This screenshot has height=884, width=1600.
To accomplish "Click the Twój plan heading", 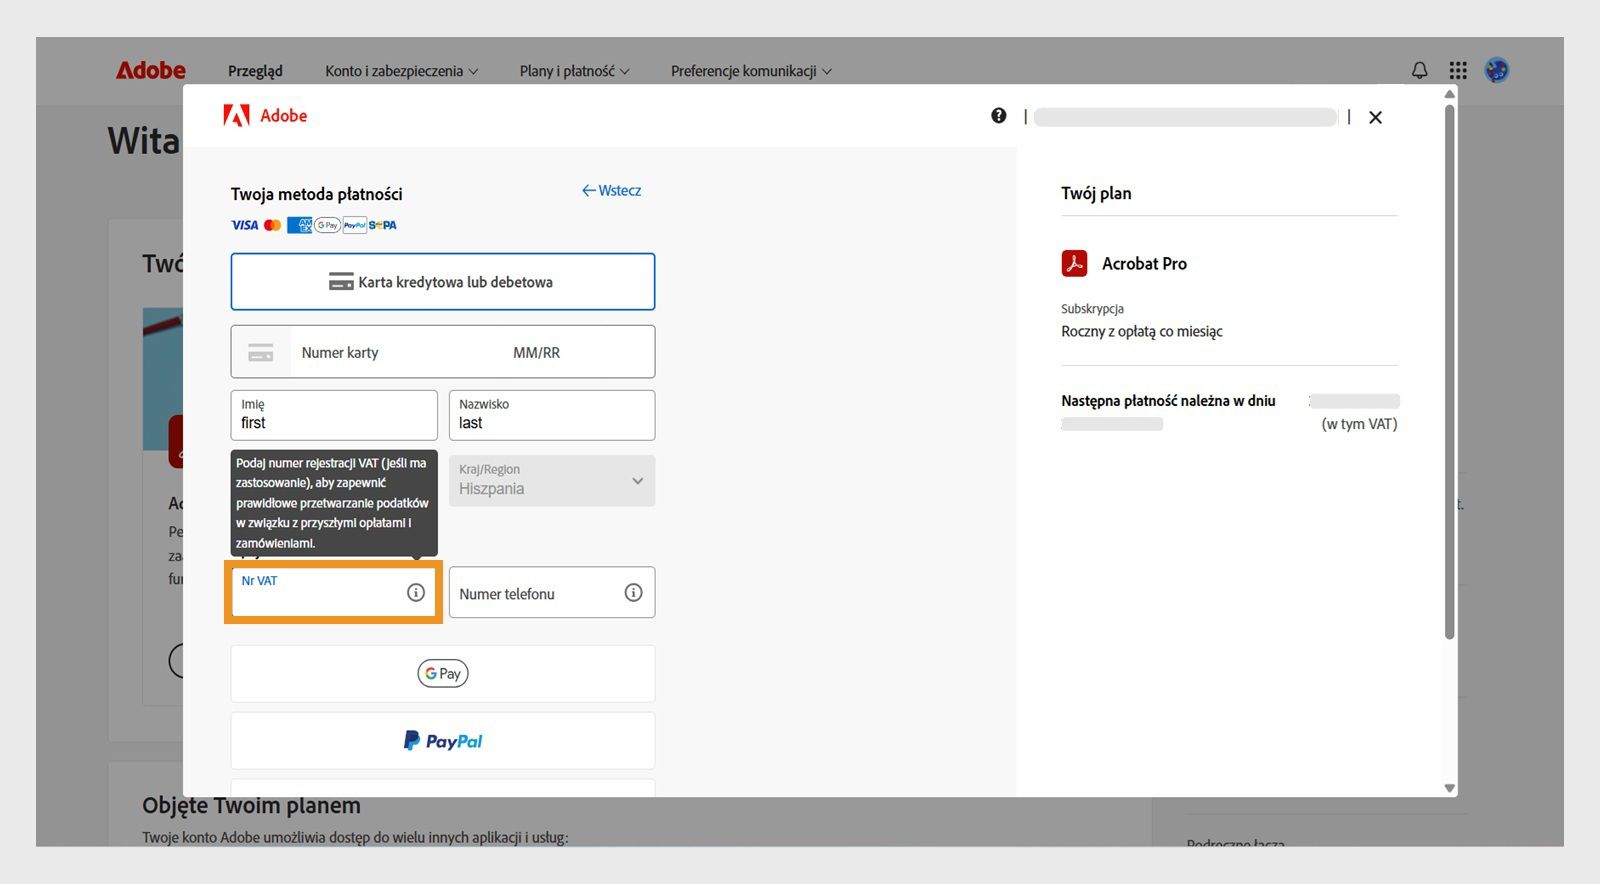I will tap(1096, 193).
